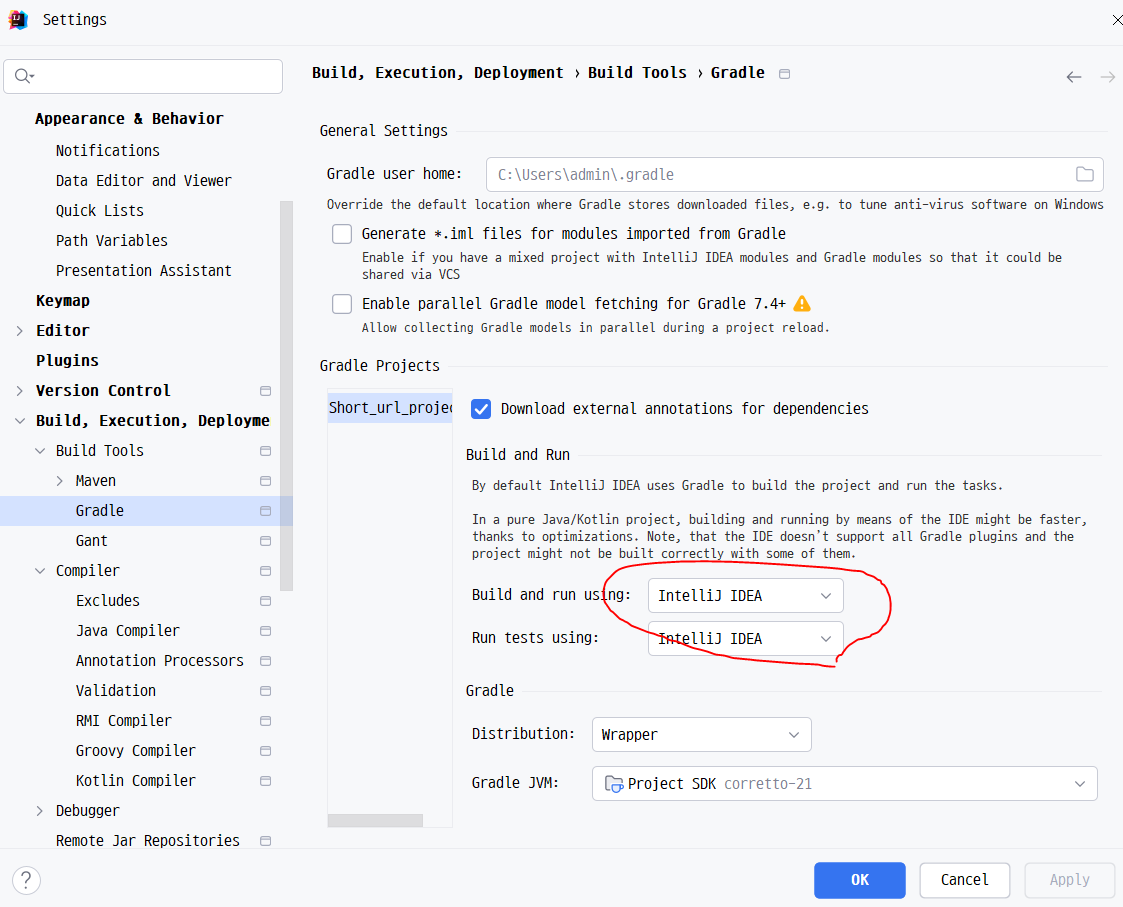1123x907 pixels.
Task: Click the back navigation arrow
Action: pos(1073,77)
